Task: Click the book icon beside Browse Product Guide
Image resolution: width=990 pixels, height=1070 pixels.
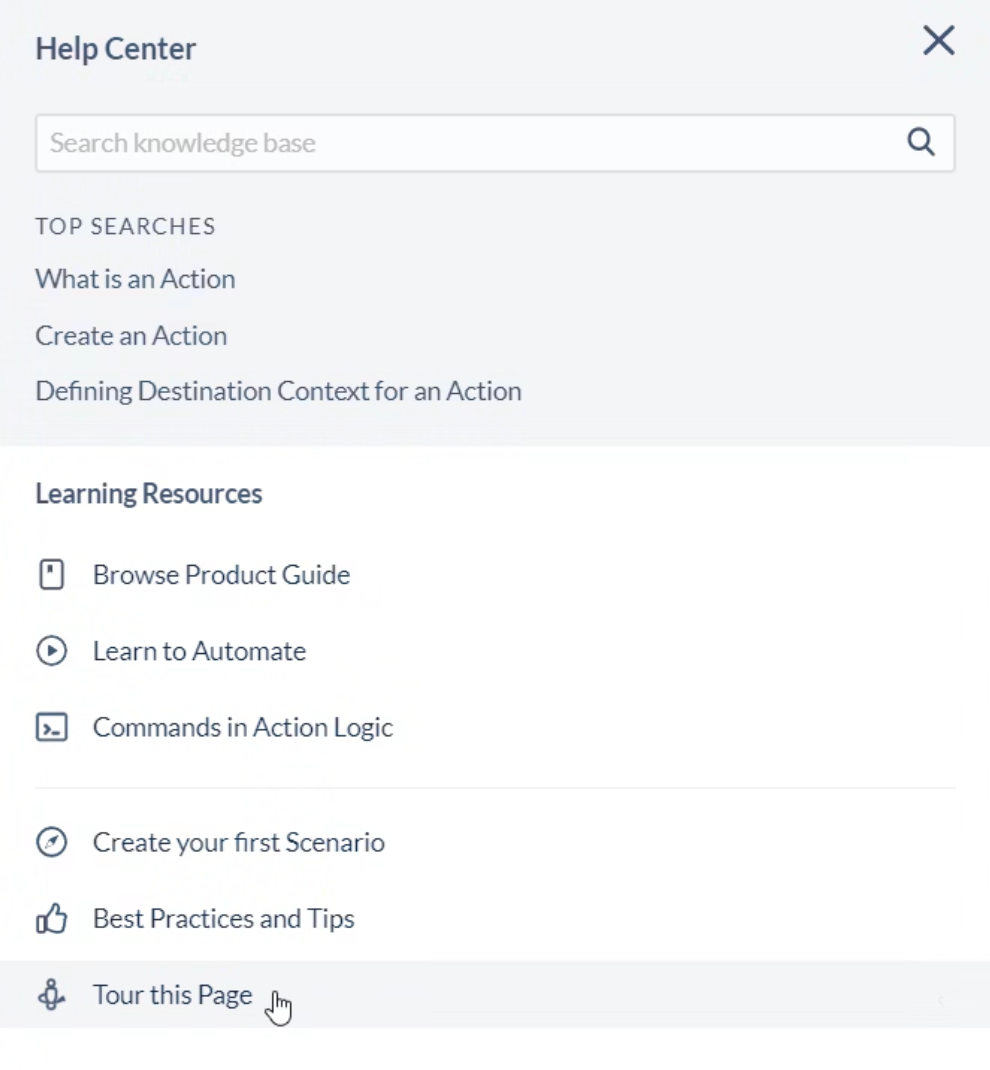Action: click(x=51, y=575)
